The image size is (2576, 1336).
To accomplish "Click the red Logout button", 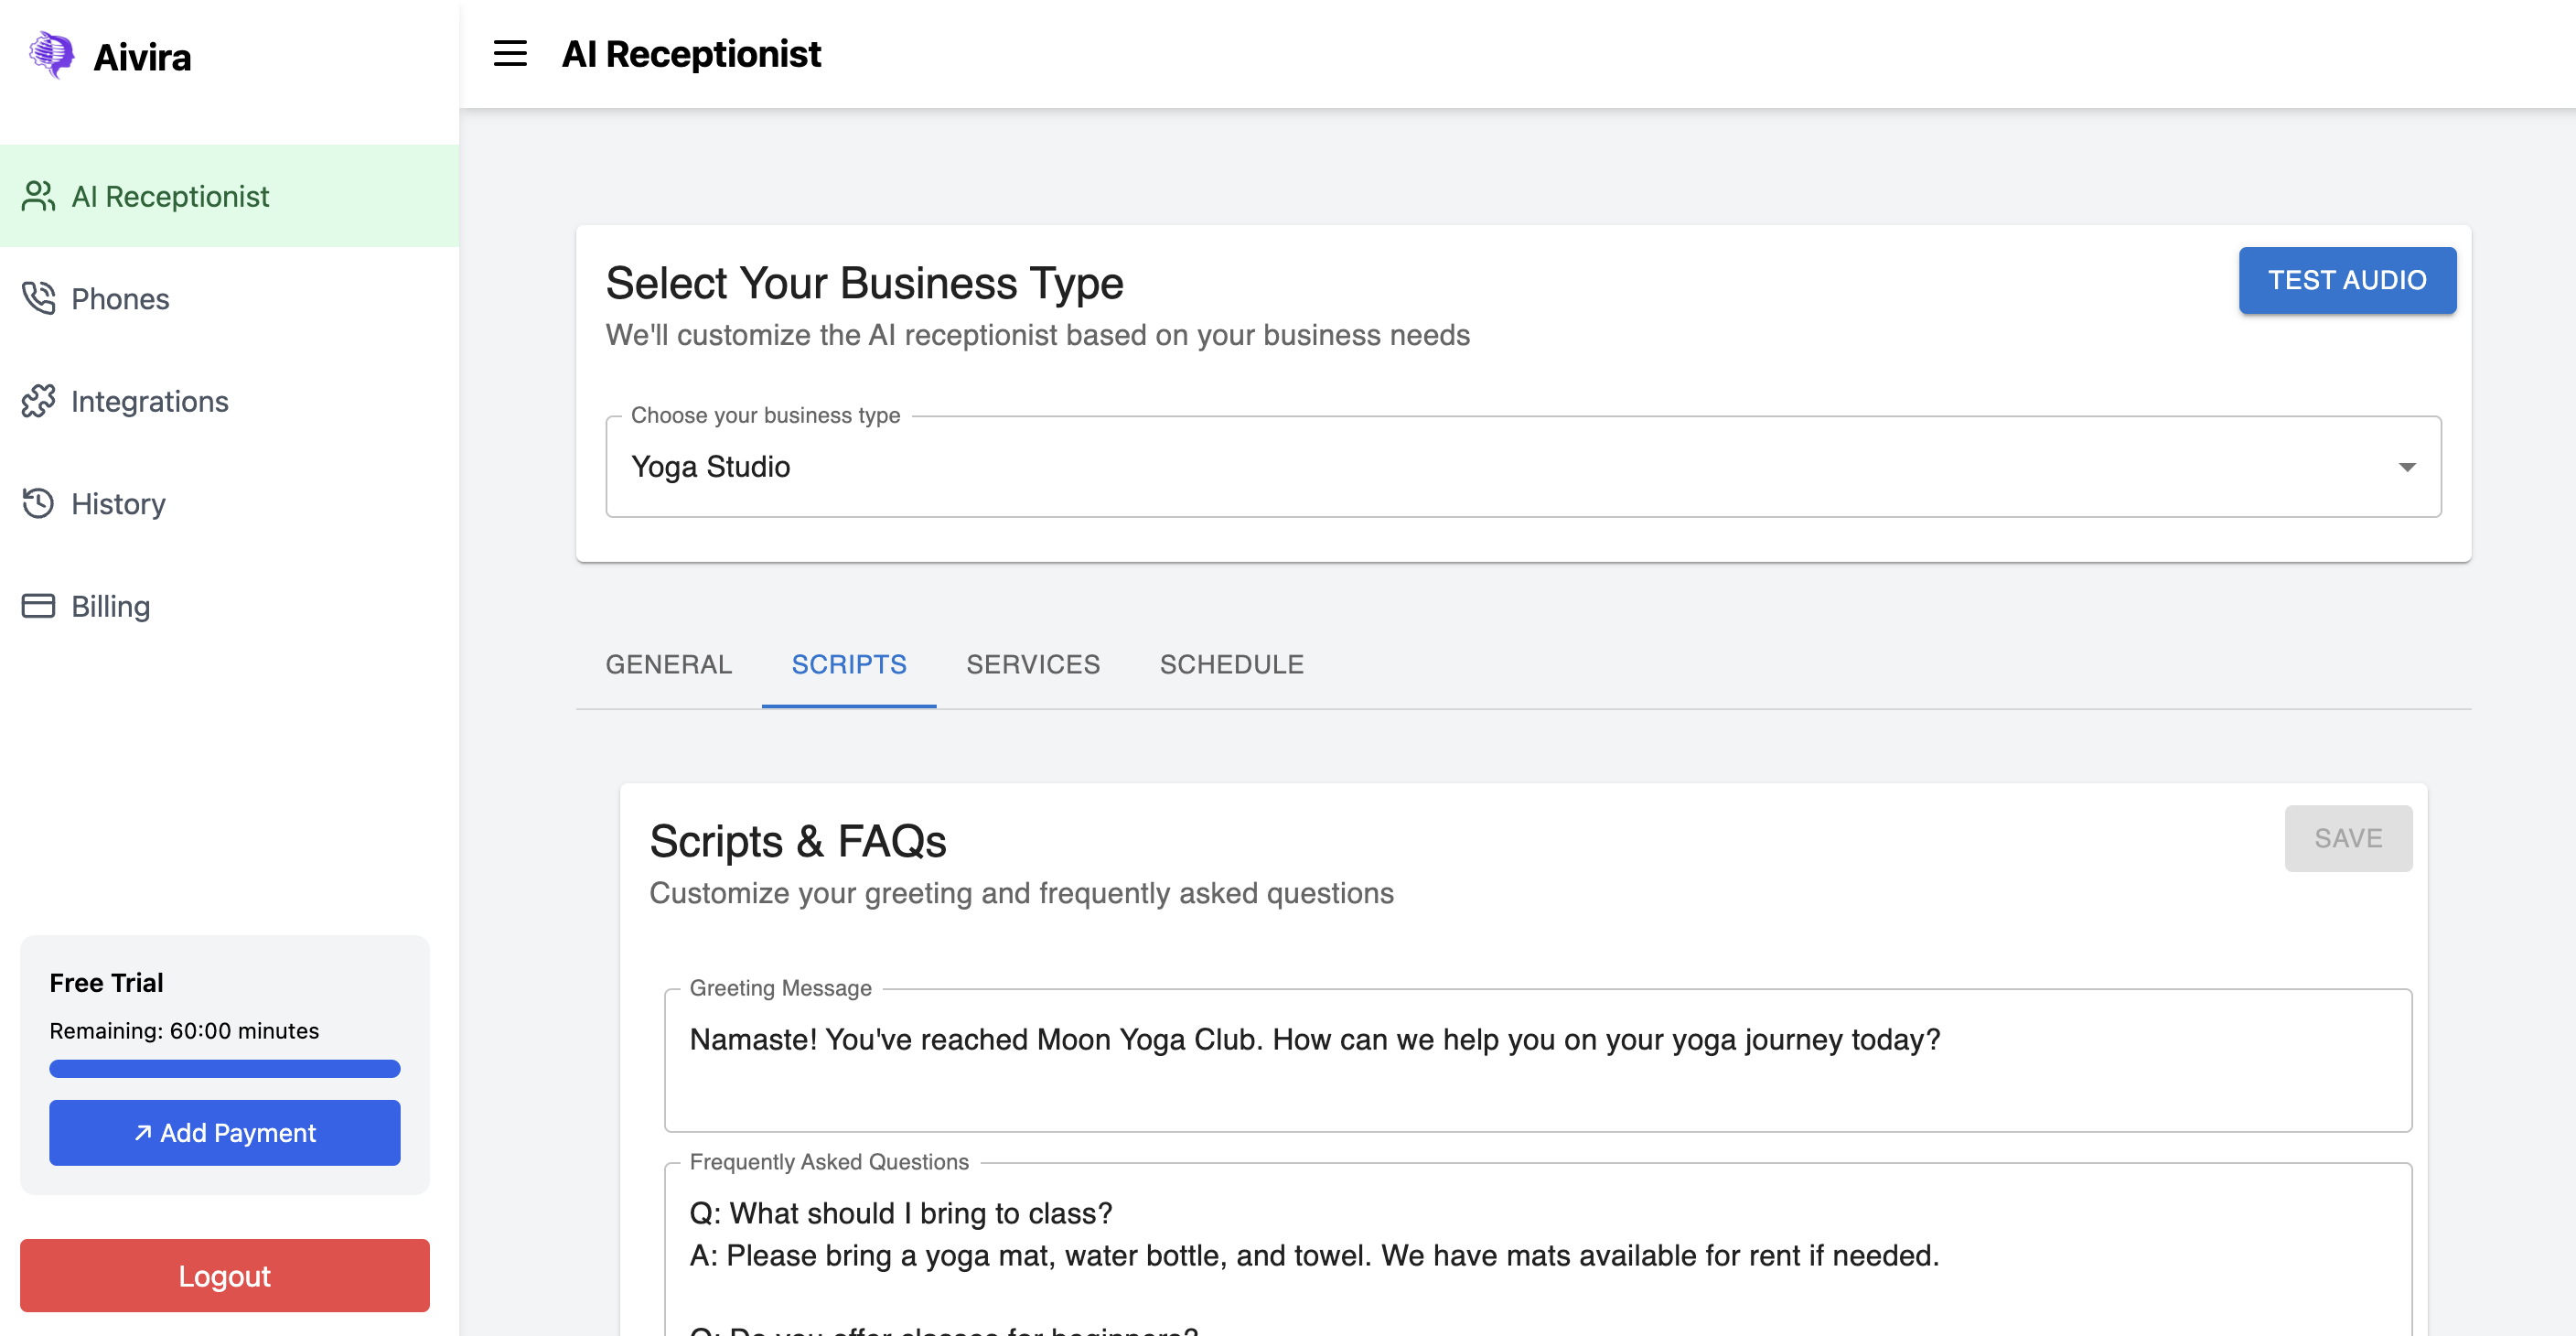I will [x=225, y=1275].
